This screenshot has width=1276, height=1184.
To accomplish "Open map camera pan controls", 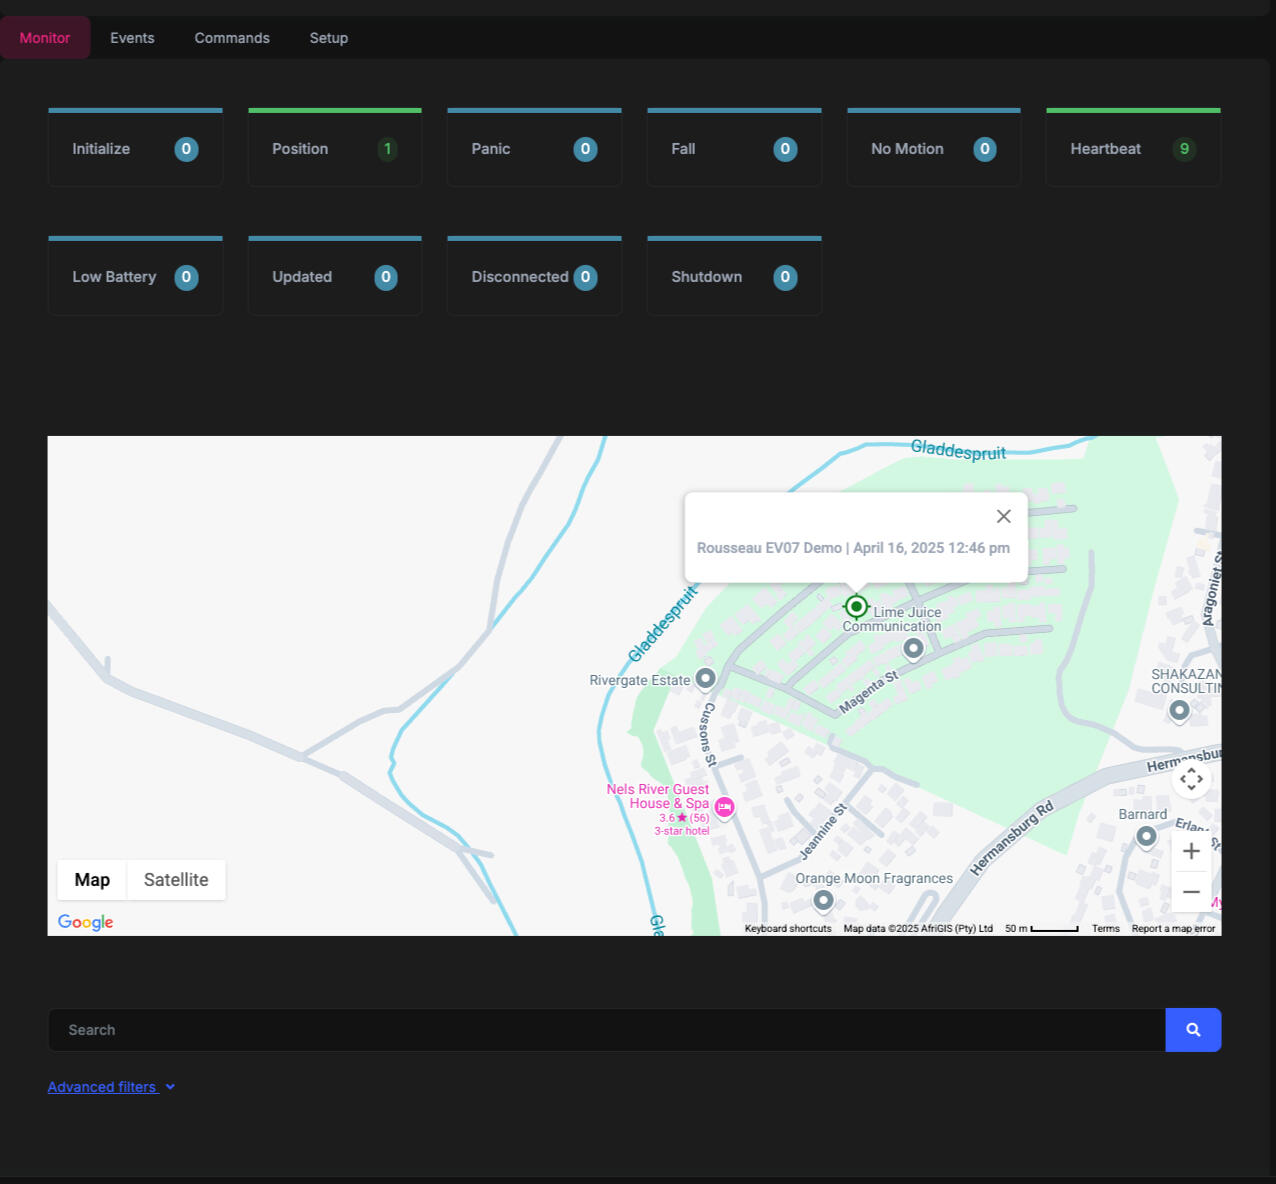I will click(1191, 779).
